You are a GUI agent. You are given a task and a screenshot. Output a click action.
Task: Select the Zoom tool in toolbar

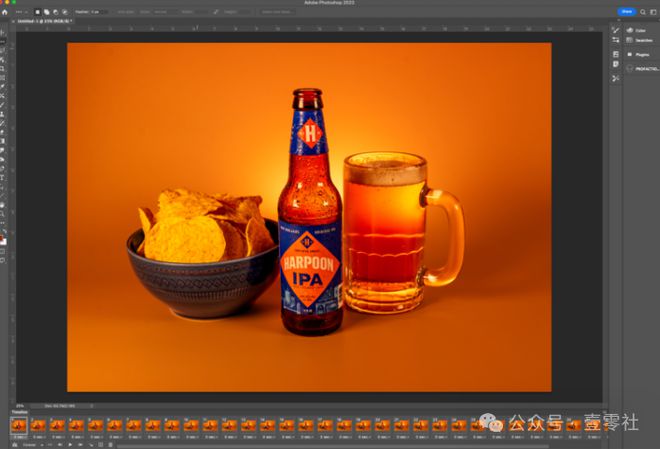click(x=3, y=214)
